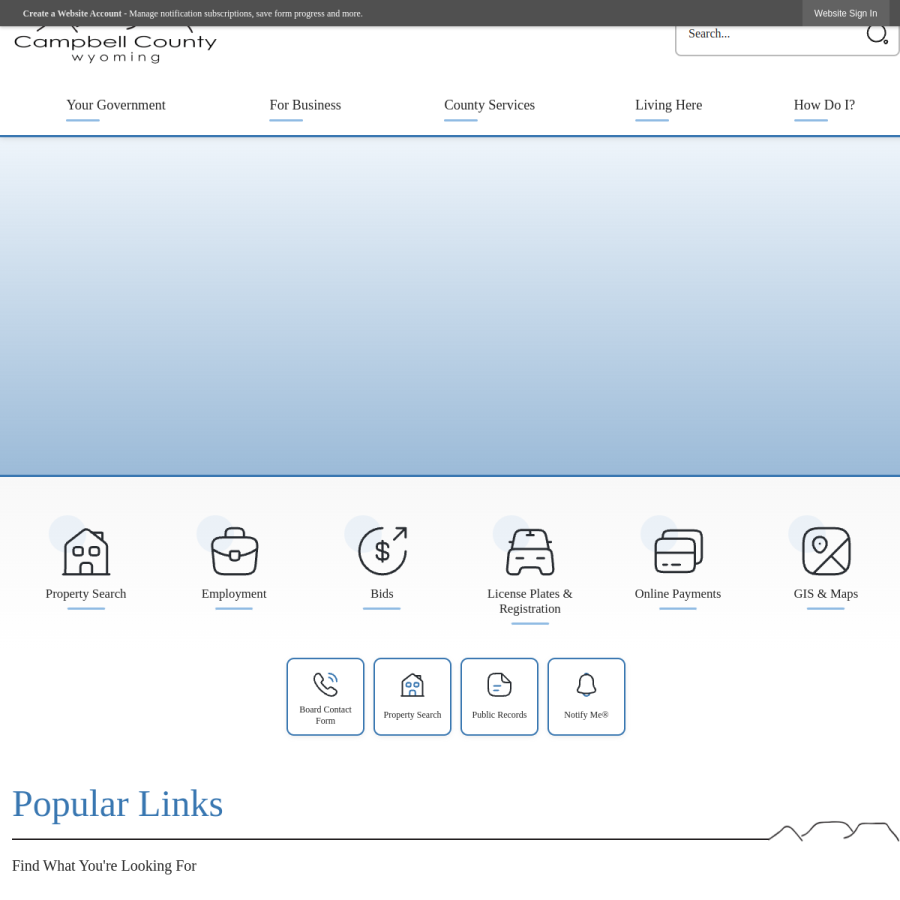This screenshot has height=900, width=900.
Task: Open the Bids dollar icon
Action: coord(382,551)
